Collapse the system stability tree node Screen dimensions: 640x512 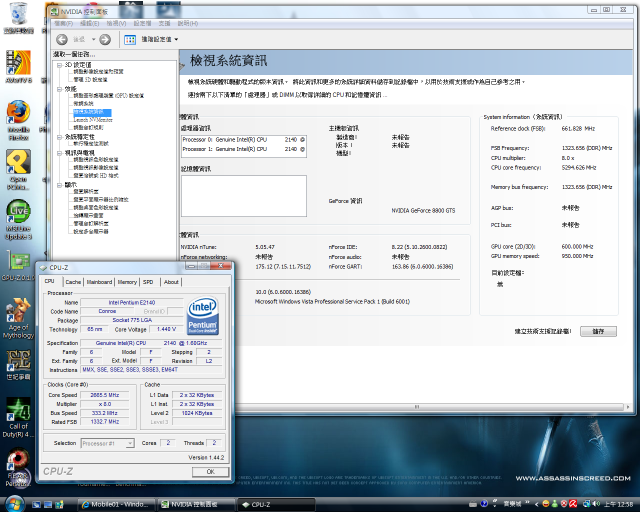(59, 137)
